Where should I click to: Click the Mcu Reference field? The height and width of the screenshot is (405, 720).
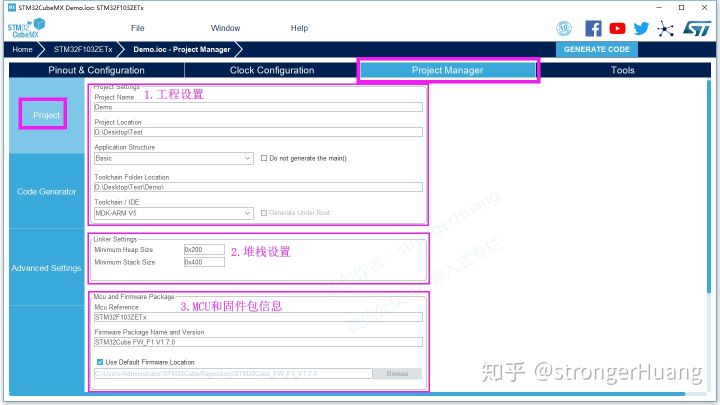click(258, 317)
